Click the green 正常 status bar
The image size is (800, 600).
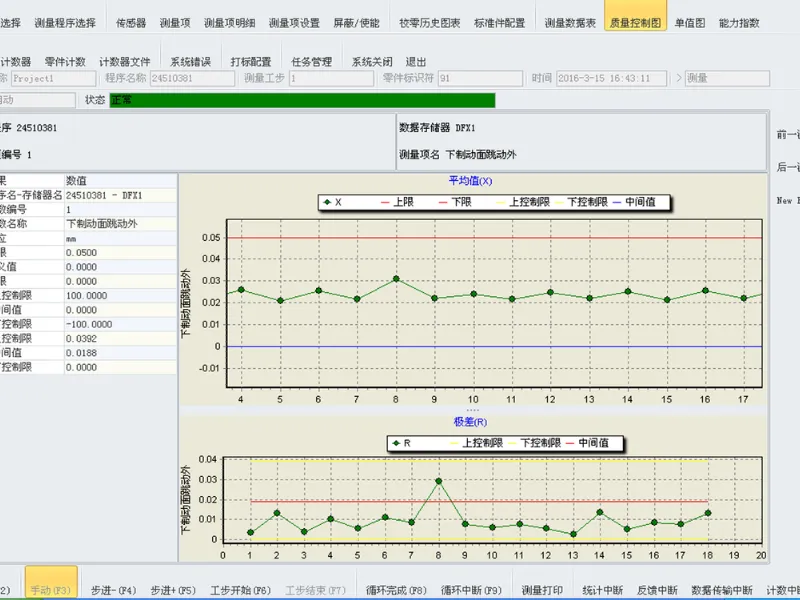(302, 100)
